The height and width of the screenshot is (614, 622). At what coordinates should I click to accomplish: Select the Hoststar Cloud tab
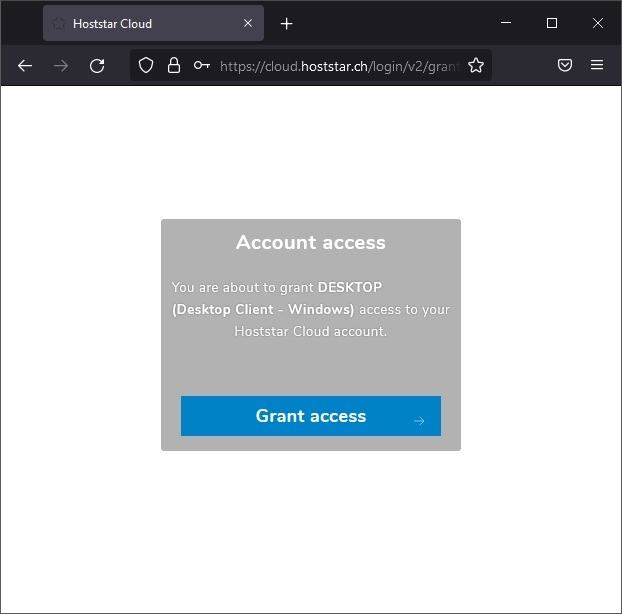153,23
